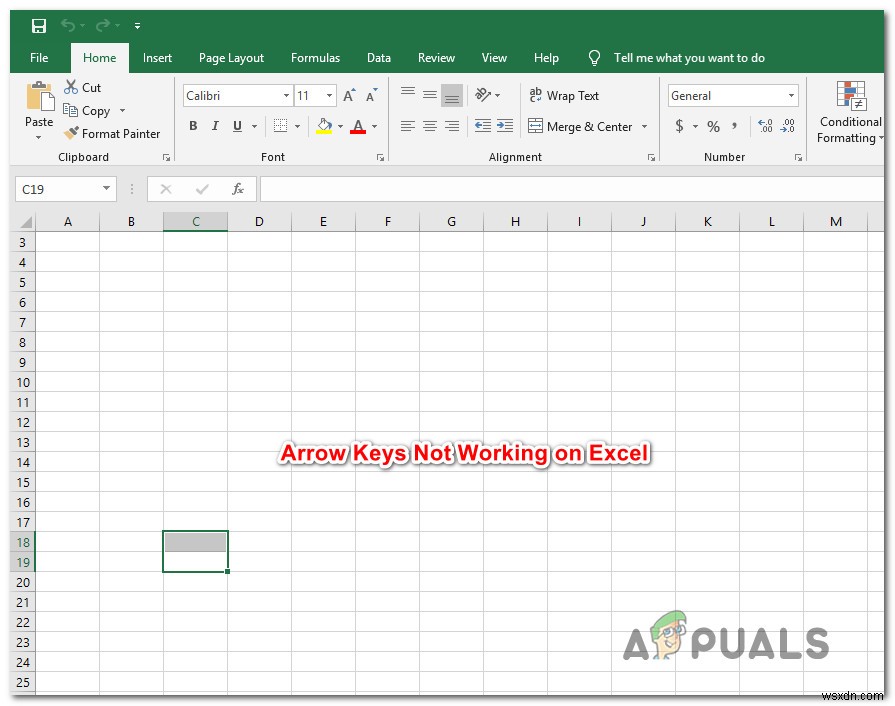The height and width of the screenshot is (706, 895).
Task: Open the Help tab
Action: tap(546, 58)
